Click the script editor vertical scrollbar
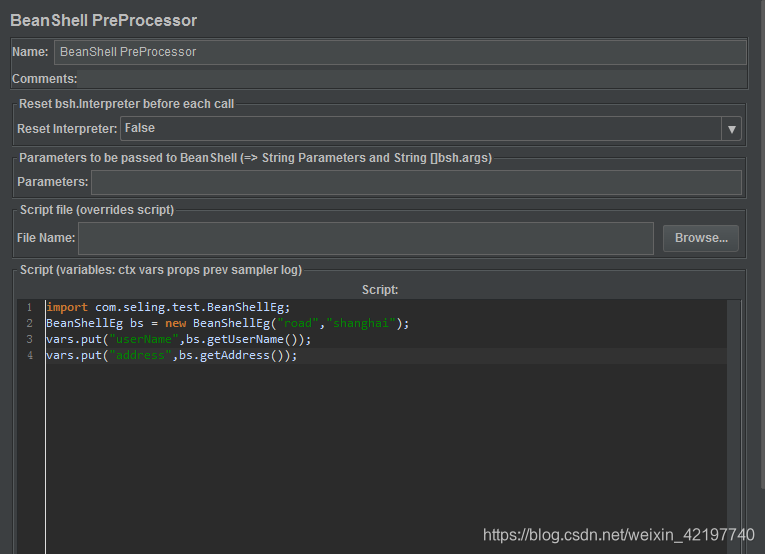Image resolution: width=765 pixels, height=554 pixels. click(x=733, y=427)
